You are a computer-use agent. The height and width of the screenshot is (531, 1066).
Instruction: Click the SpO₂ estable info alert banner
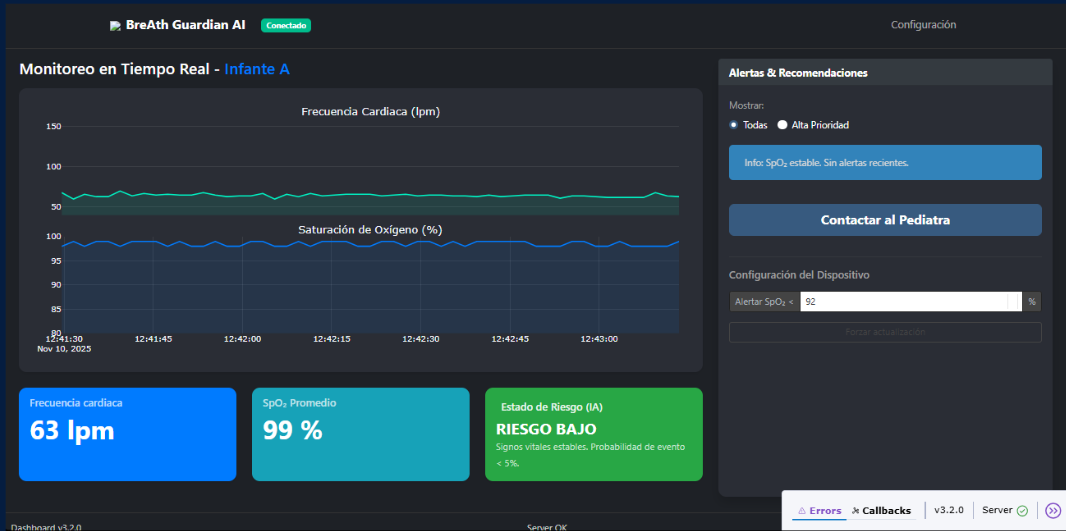click(x=885, y=162)
